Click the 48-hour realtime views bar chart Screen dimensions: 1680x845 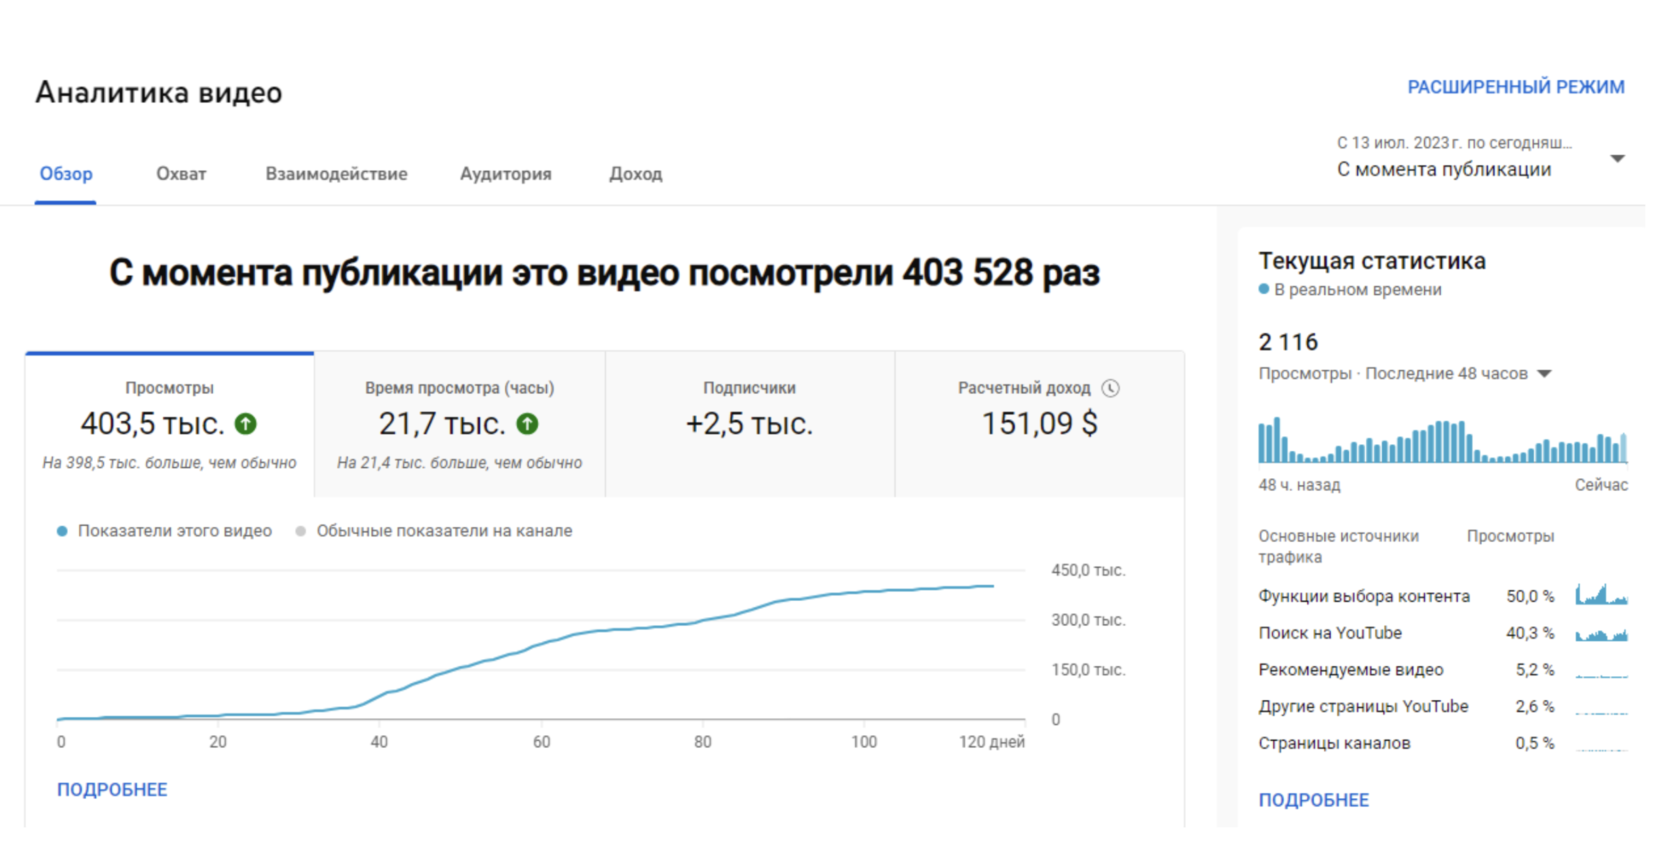1443,441
